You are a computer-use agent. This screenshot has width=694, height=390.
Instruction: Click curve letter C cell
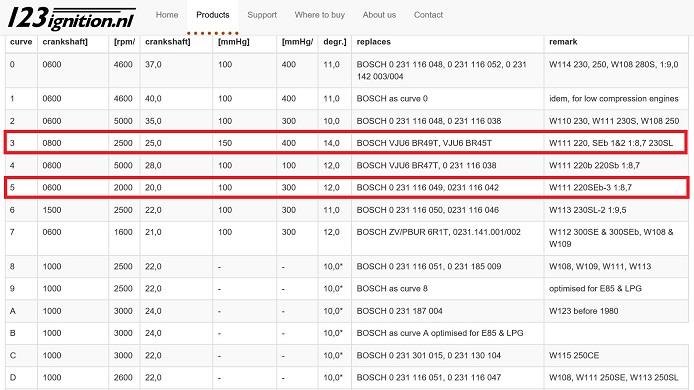pos(12,355)
